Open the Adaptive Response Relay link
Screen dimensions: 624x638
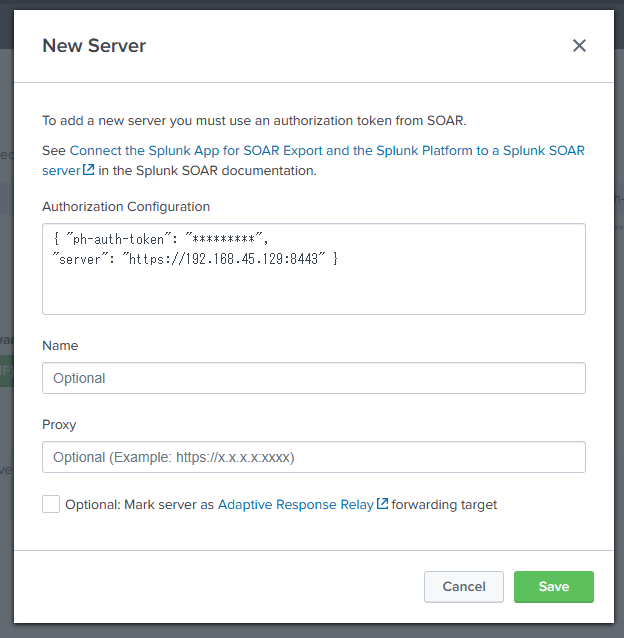(x=296, y=505)
